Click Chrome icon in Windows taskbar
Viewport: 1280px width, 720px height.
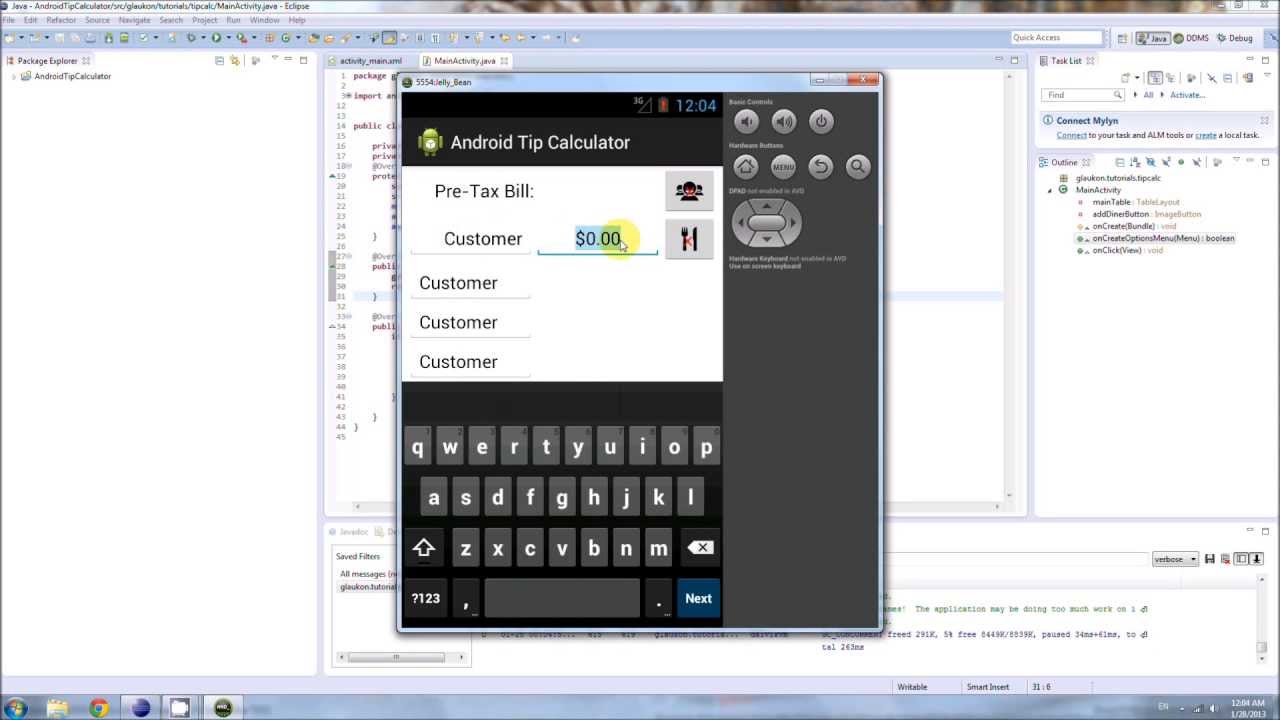98,708
